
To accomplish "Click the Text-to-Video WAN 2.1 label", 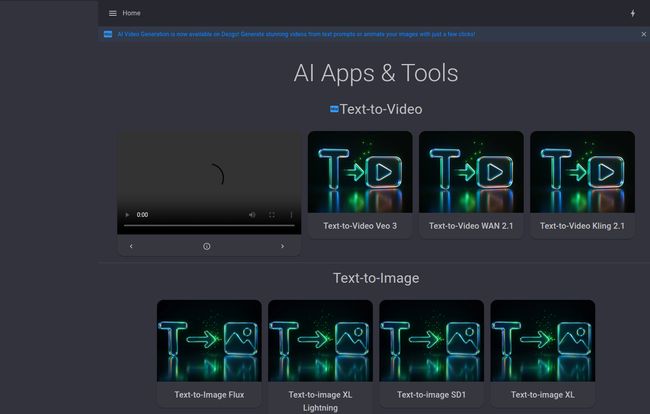I will 471,226.
